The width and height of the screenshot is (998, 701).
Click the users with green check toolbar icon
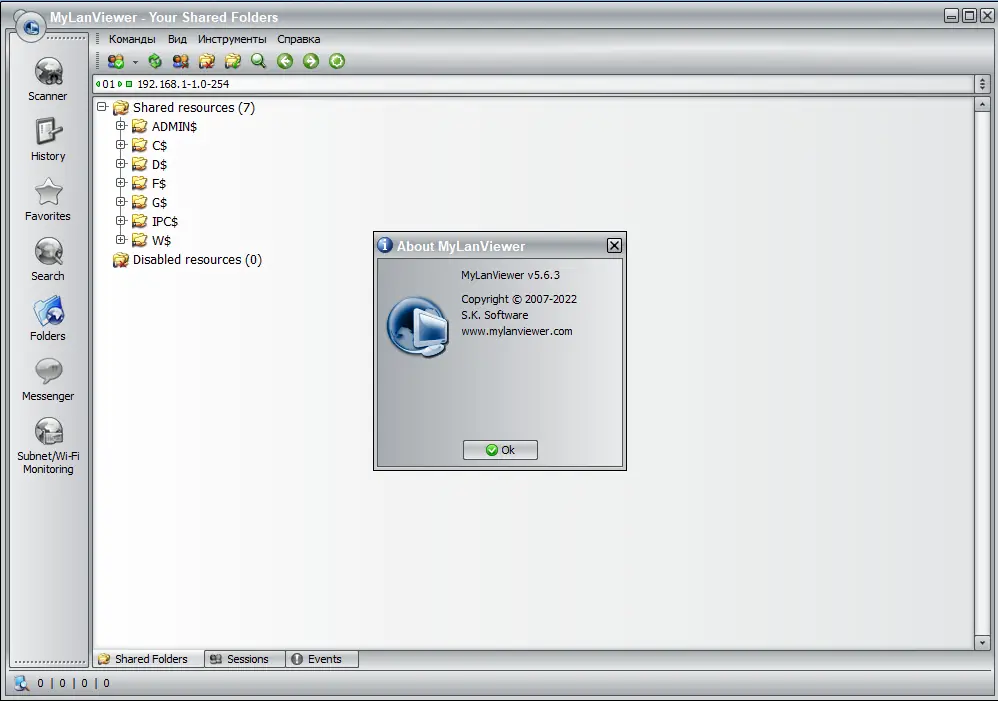point(116,61)
